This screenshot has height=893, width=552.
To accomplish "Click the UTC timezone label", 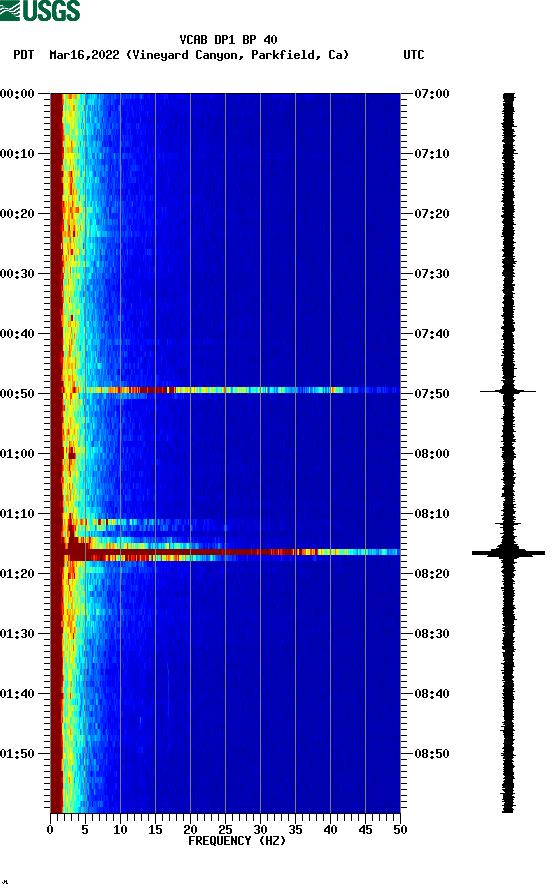I will click(x=414, y=55).
